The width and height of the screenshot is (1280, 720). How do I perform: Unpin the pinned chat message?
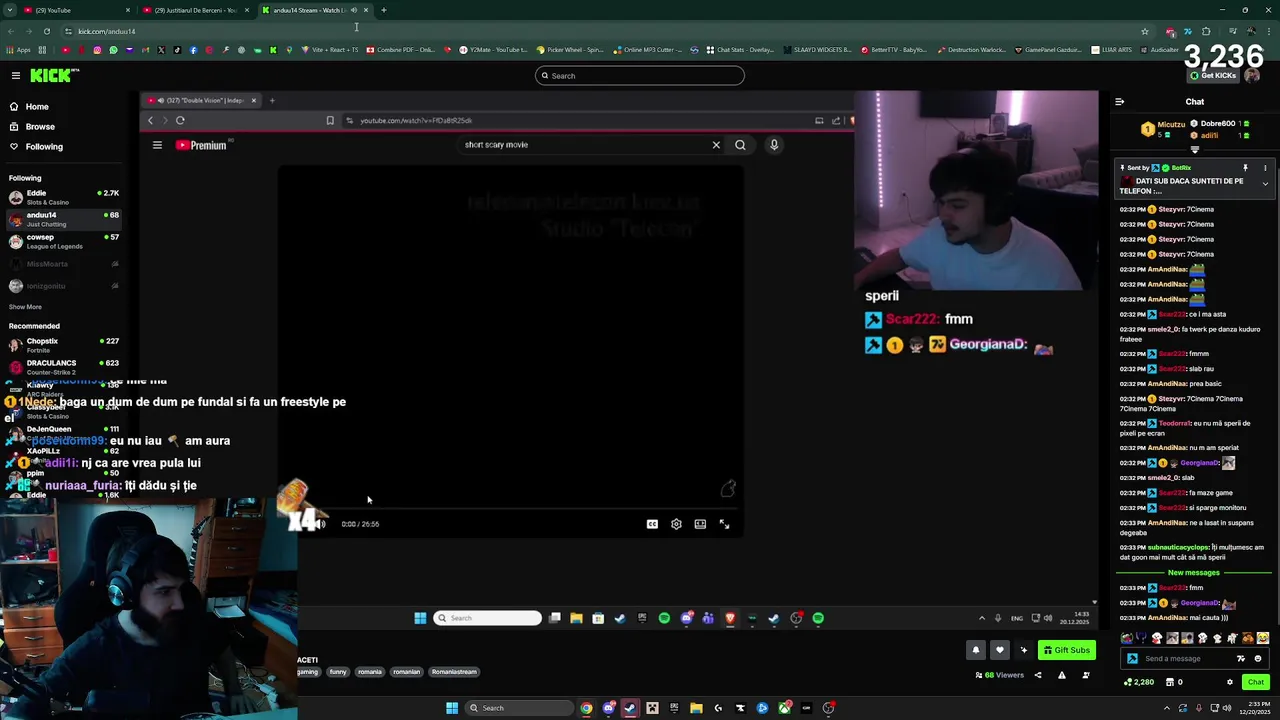click(x=1245, y=168)
